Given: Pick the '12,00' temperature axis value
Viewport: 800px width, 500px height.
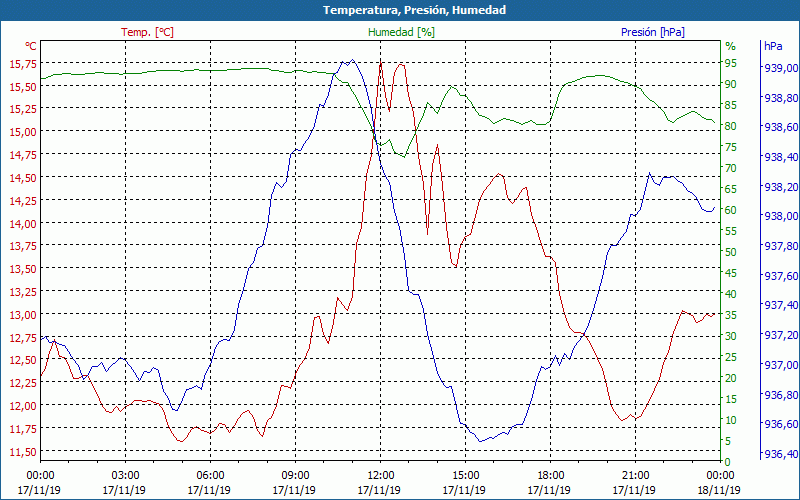Looking at the screenshot, I should 23,406.
